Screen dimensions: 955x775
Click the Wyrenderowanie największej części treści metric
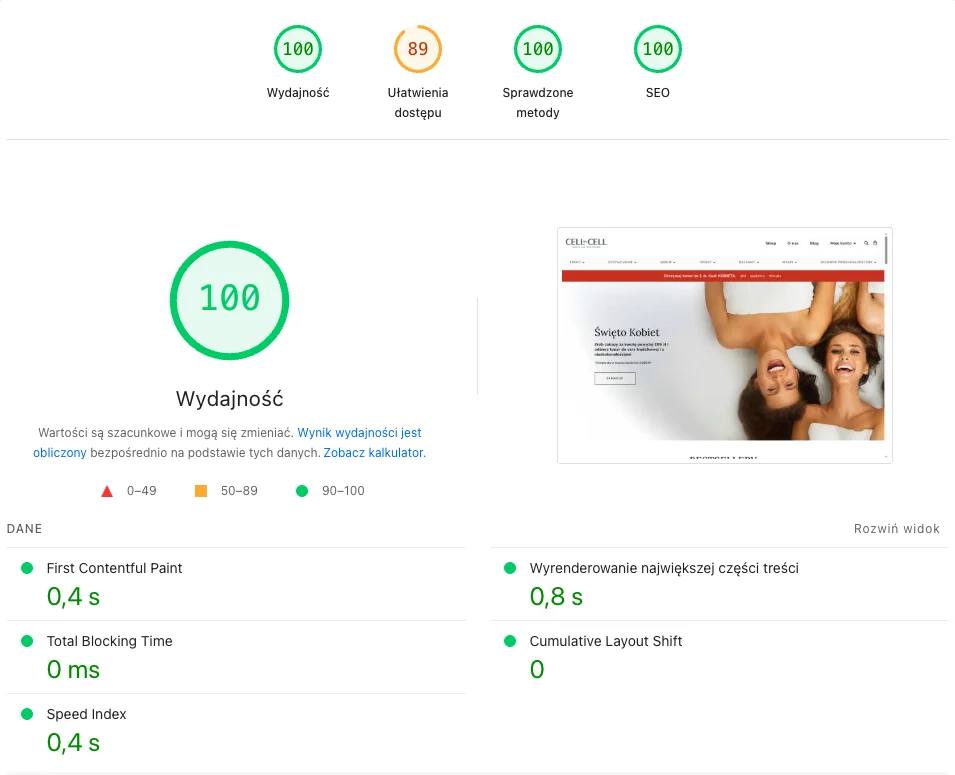point(663,568)
